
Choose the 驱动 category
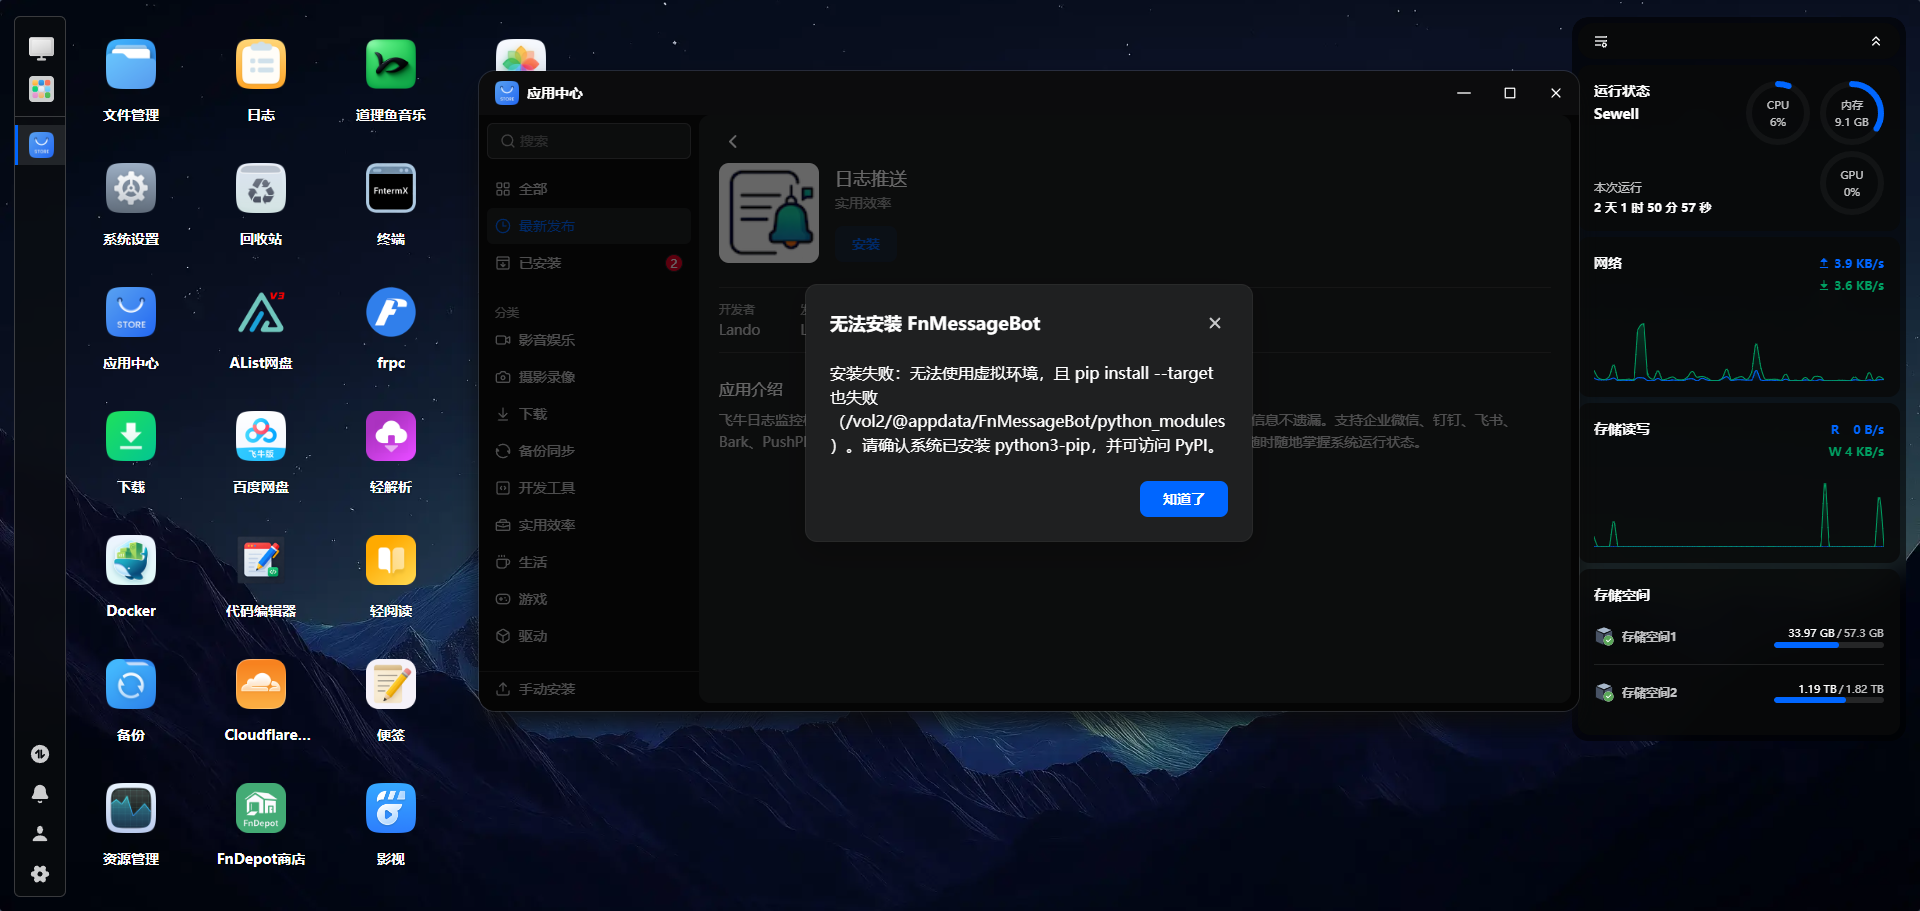(x=589, y=636)
